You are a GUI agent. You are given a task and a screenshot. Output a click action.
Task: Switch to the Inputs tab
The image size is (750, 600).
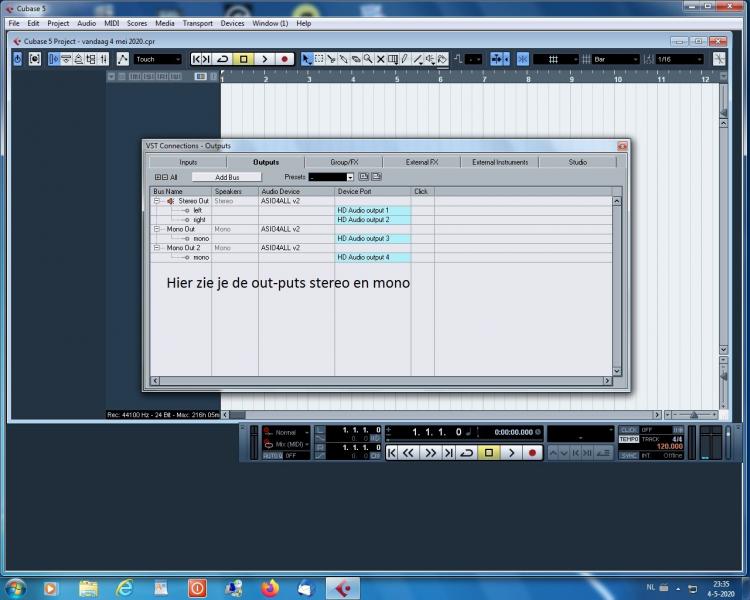188,162
